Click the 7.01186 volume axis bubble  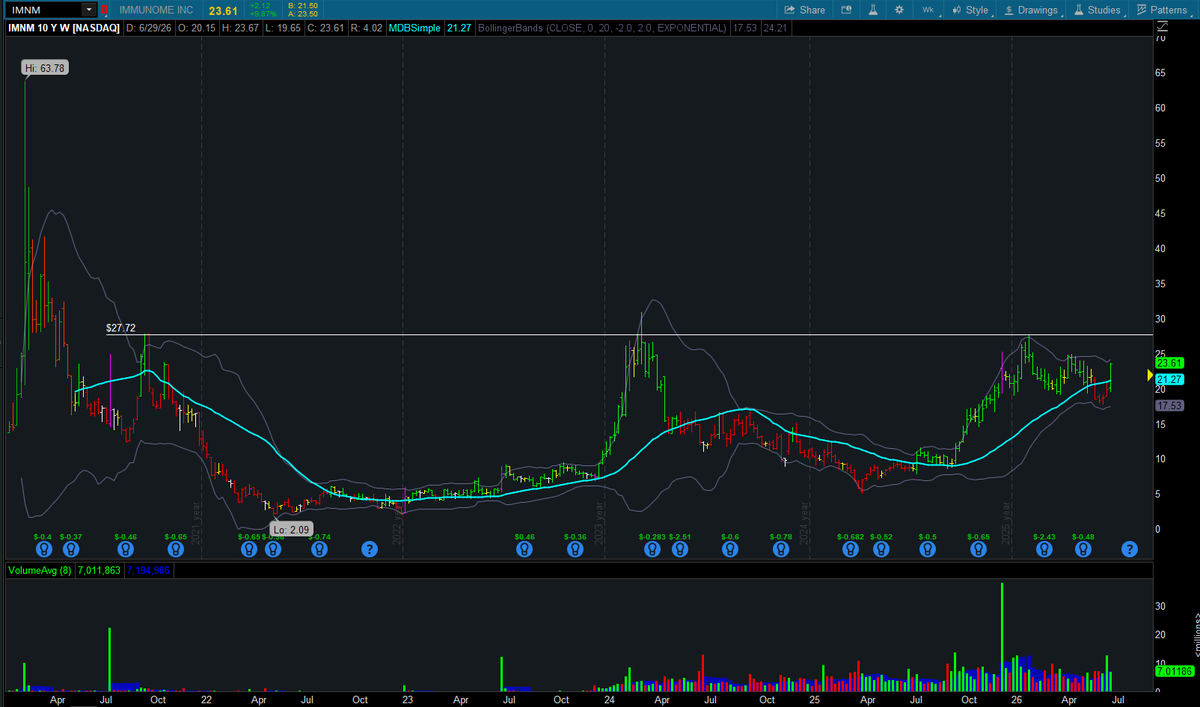(x=1173, y=672)
